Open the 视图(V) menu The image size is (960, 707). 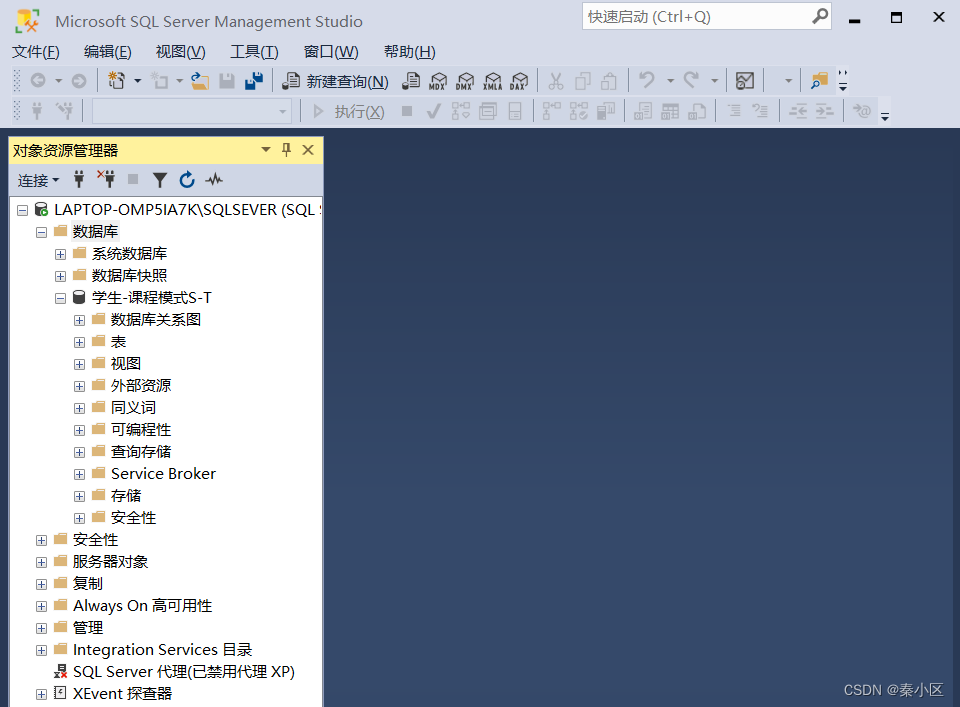181,52
